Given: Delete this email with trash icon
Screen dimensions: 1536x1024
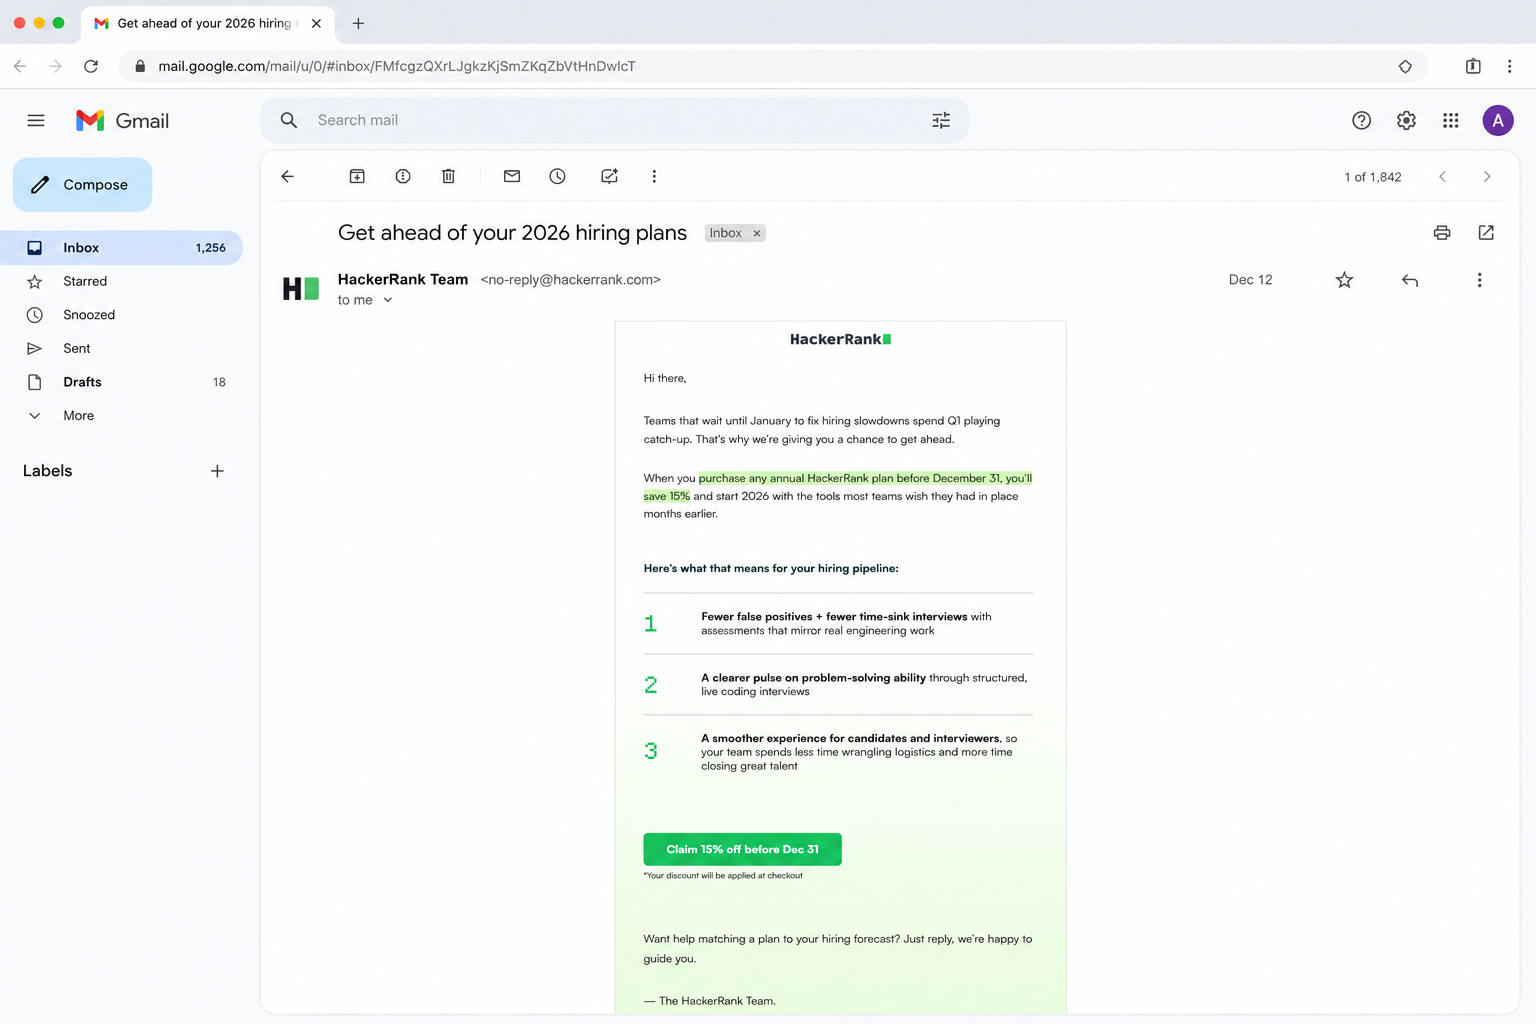Looking at the screenshot, I should point(449,176).
